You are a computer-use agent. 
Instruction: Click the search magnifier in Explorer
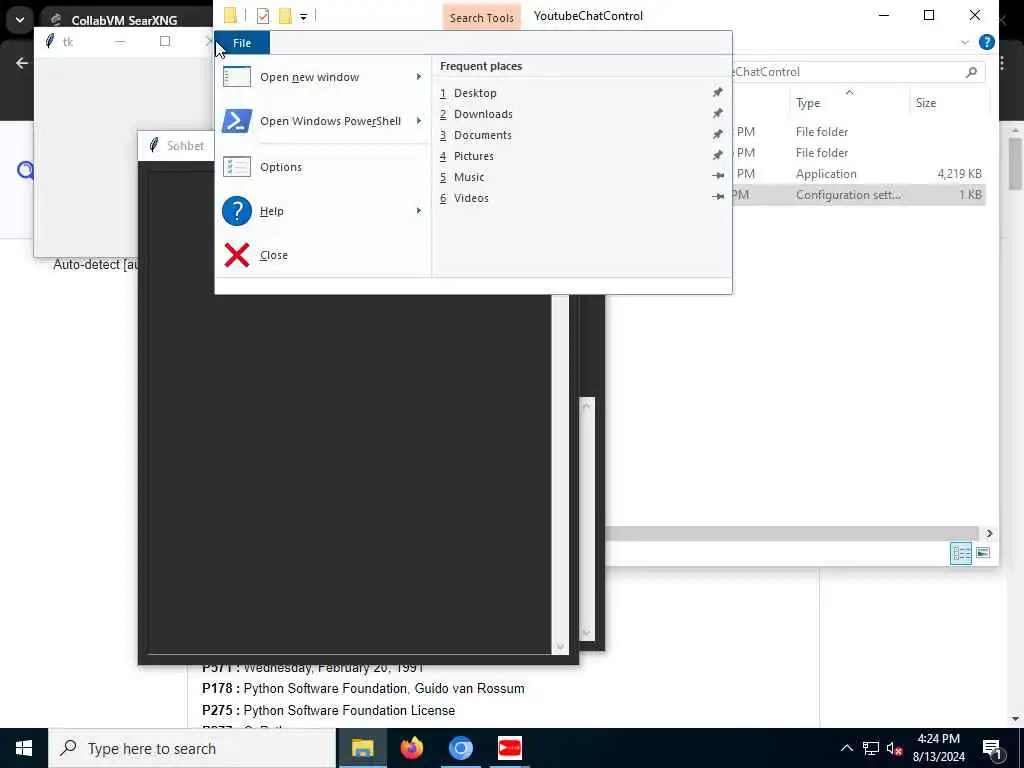click(x=971, y=72)
